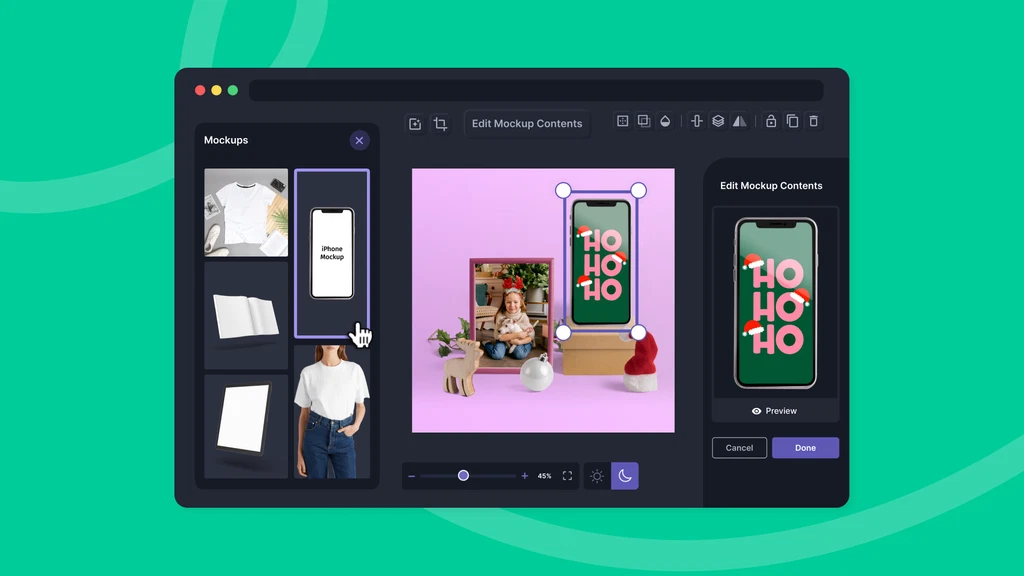This screenshot has height=576, width=1024.
Task: Close the Mockups panel
Action: pos(359,141)
